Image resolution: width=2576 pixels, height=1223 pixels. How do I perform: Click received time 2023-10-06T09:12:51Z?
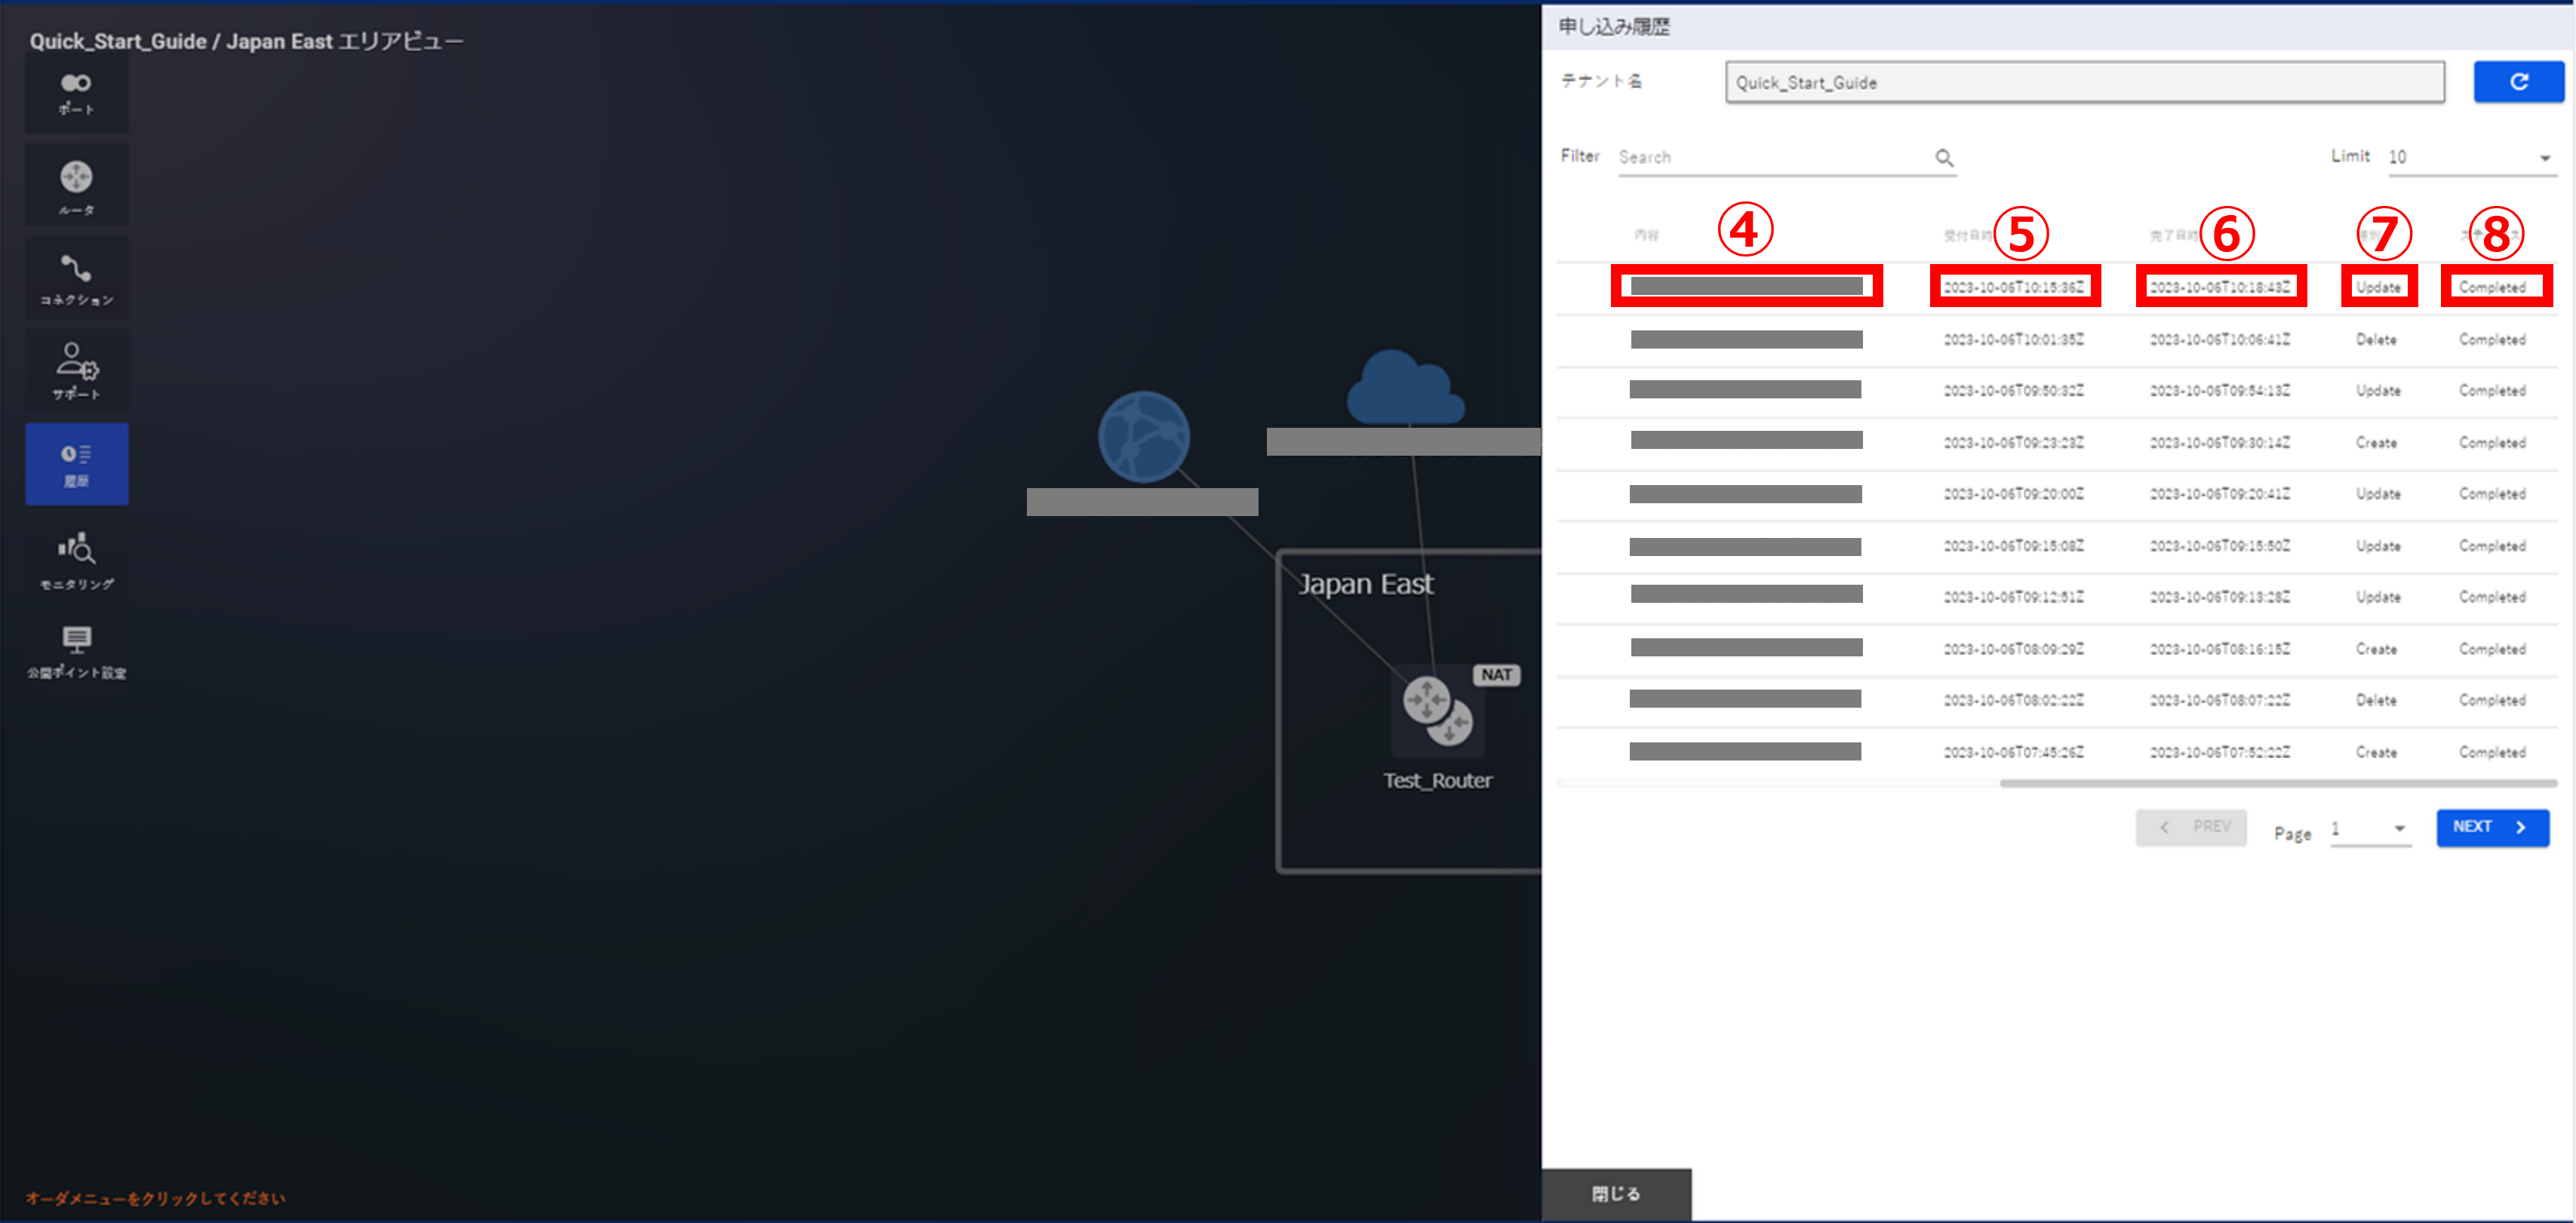2014,597
